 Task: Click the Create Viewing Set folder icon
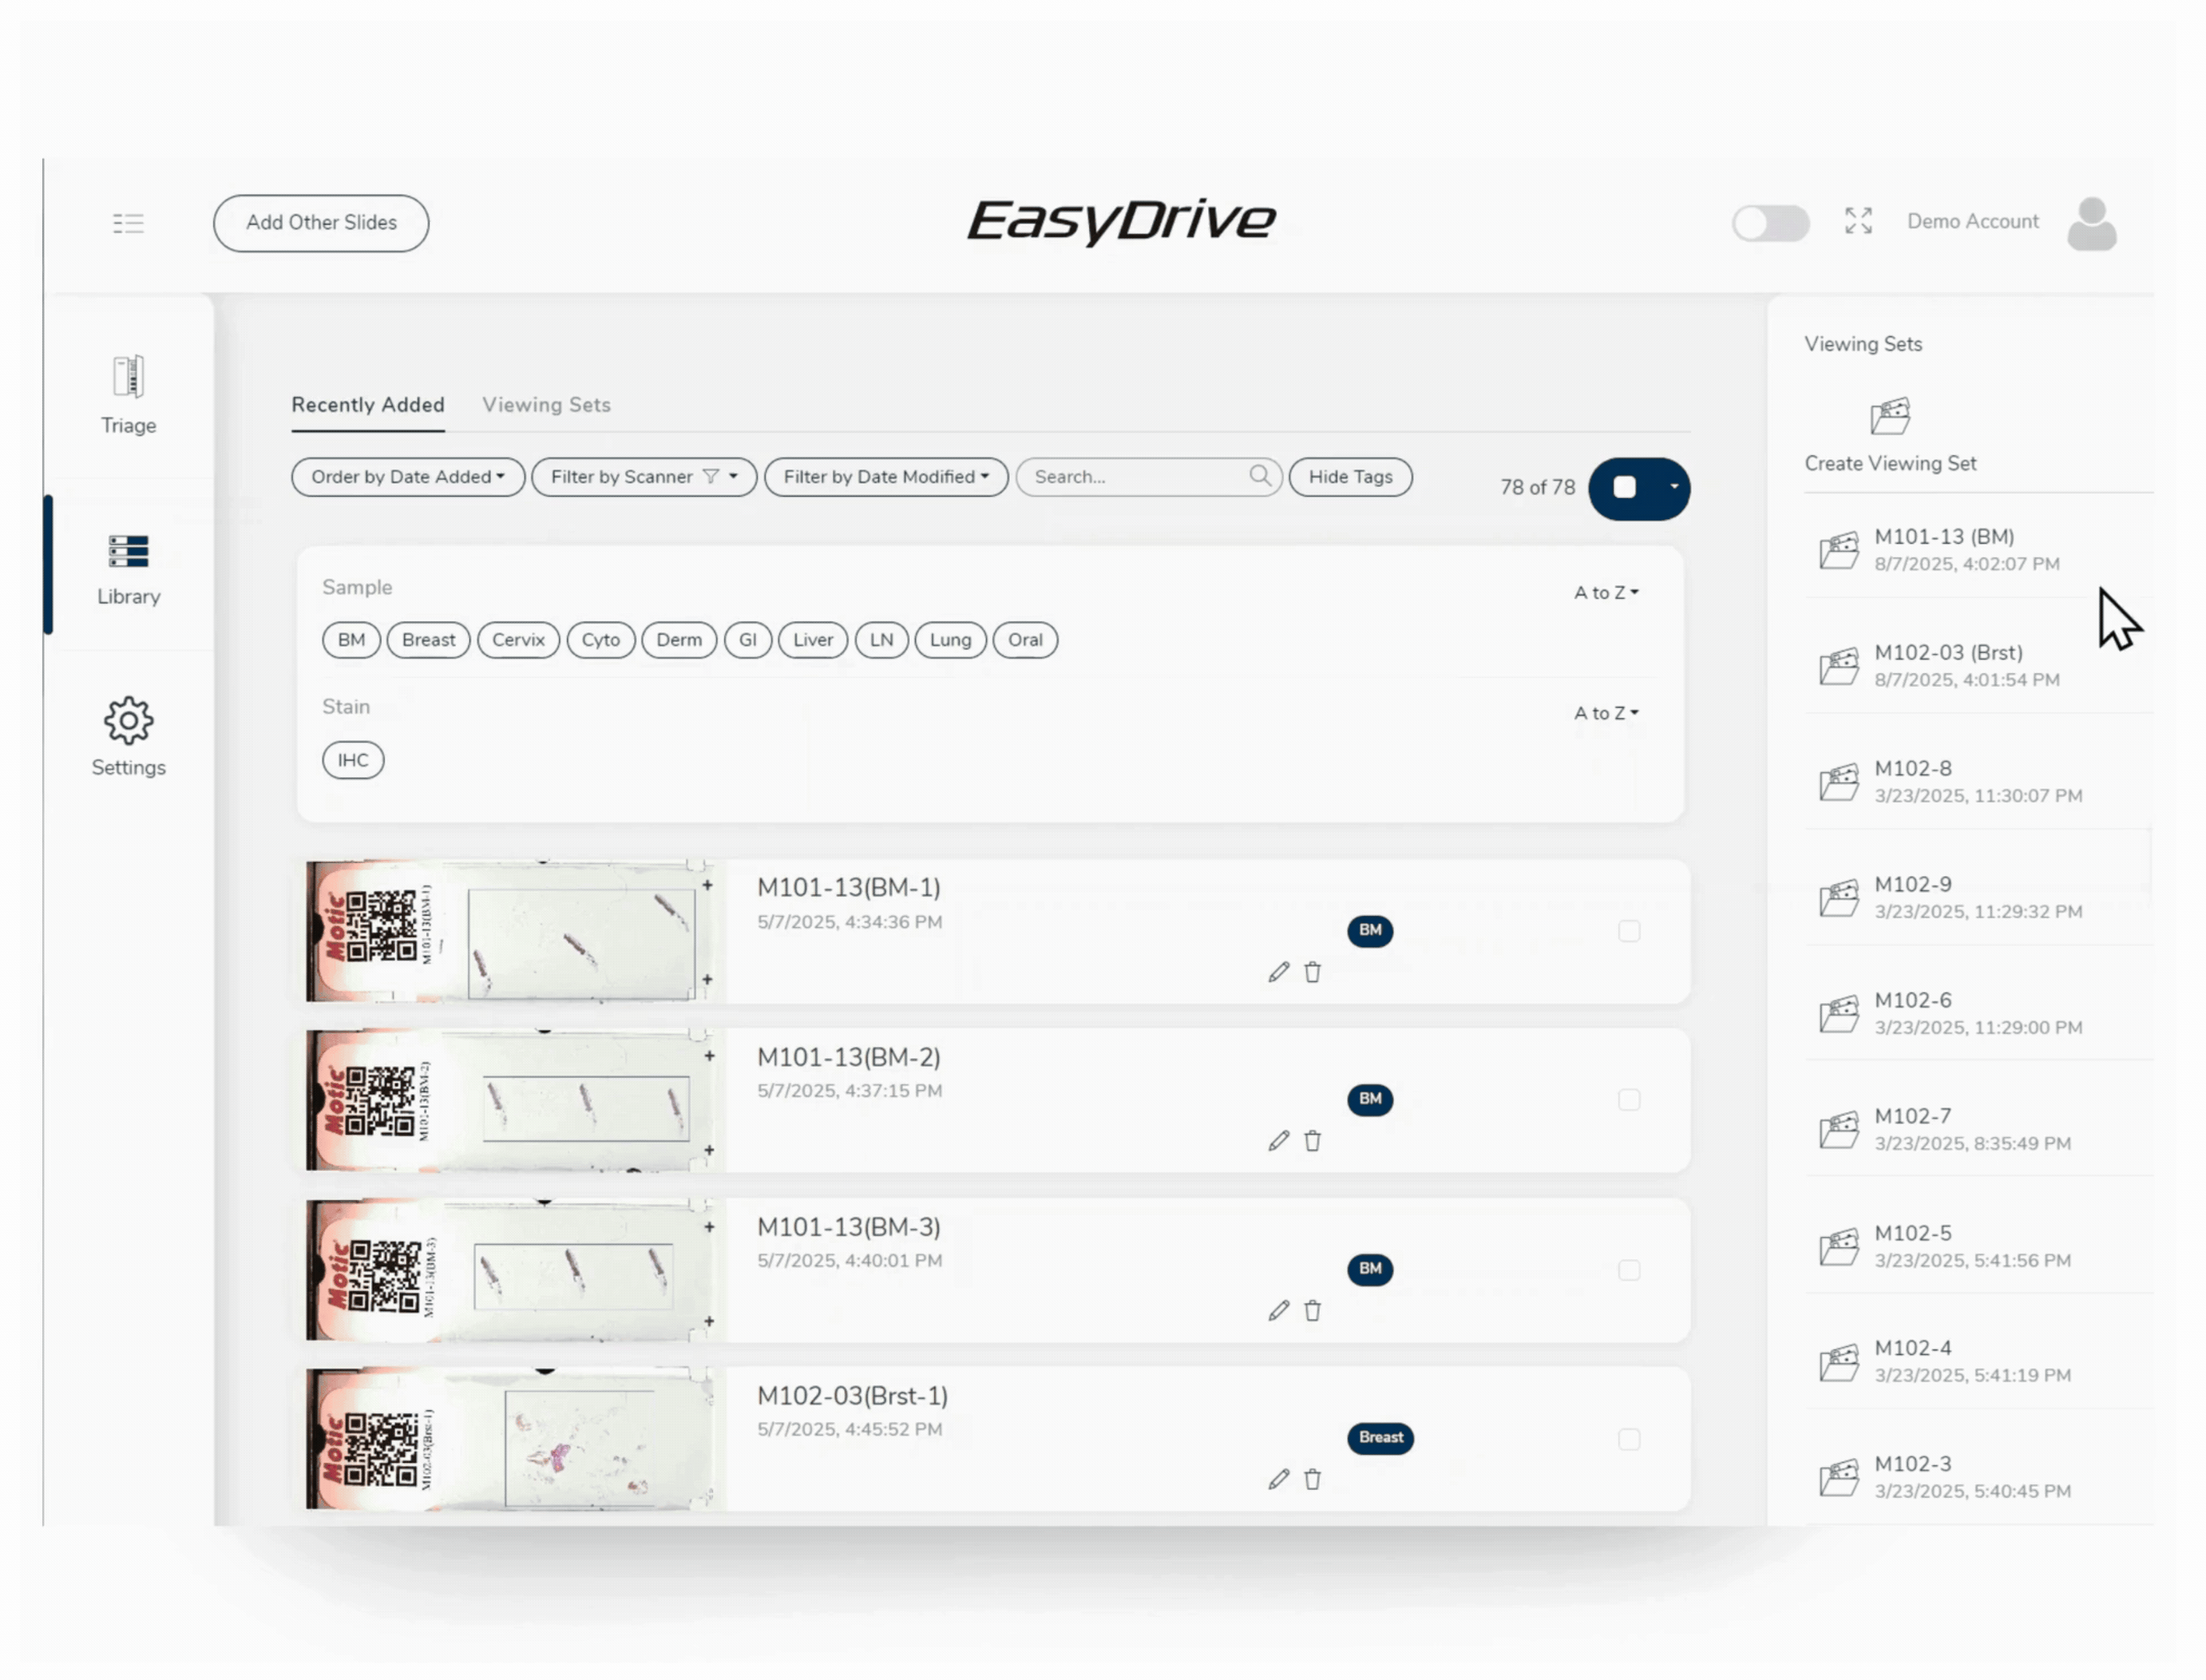tap(1890, 416)
